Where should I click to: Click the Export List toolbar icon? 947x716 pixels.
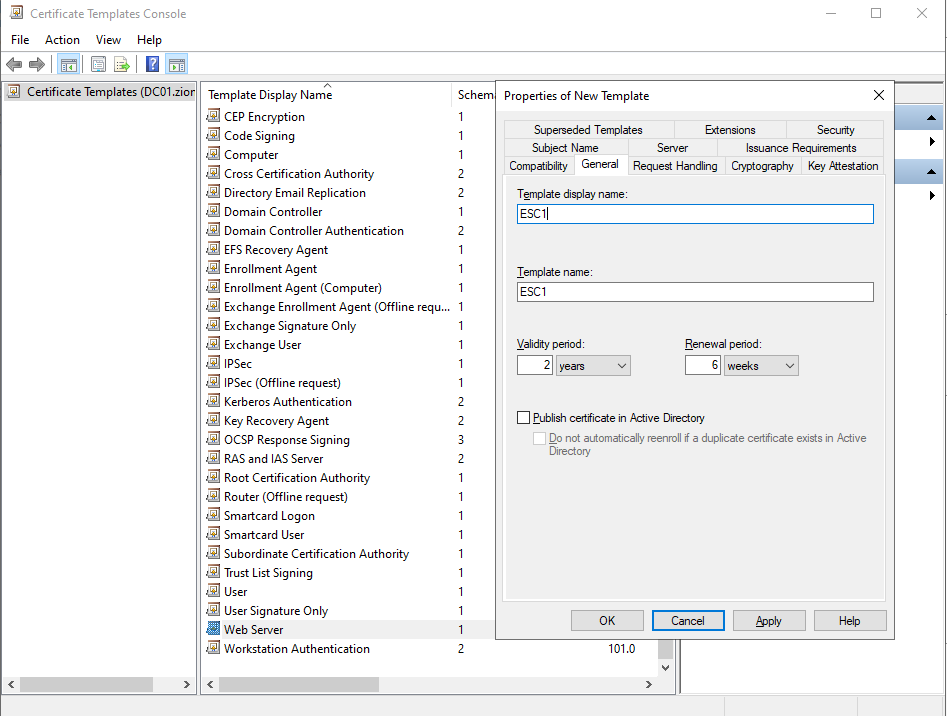tap(121, 63)
